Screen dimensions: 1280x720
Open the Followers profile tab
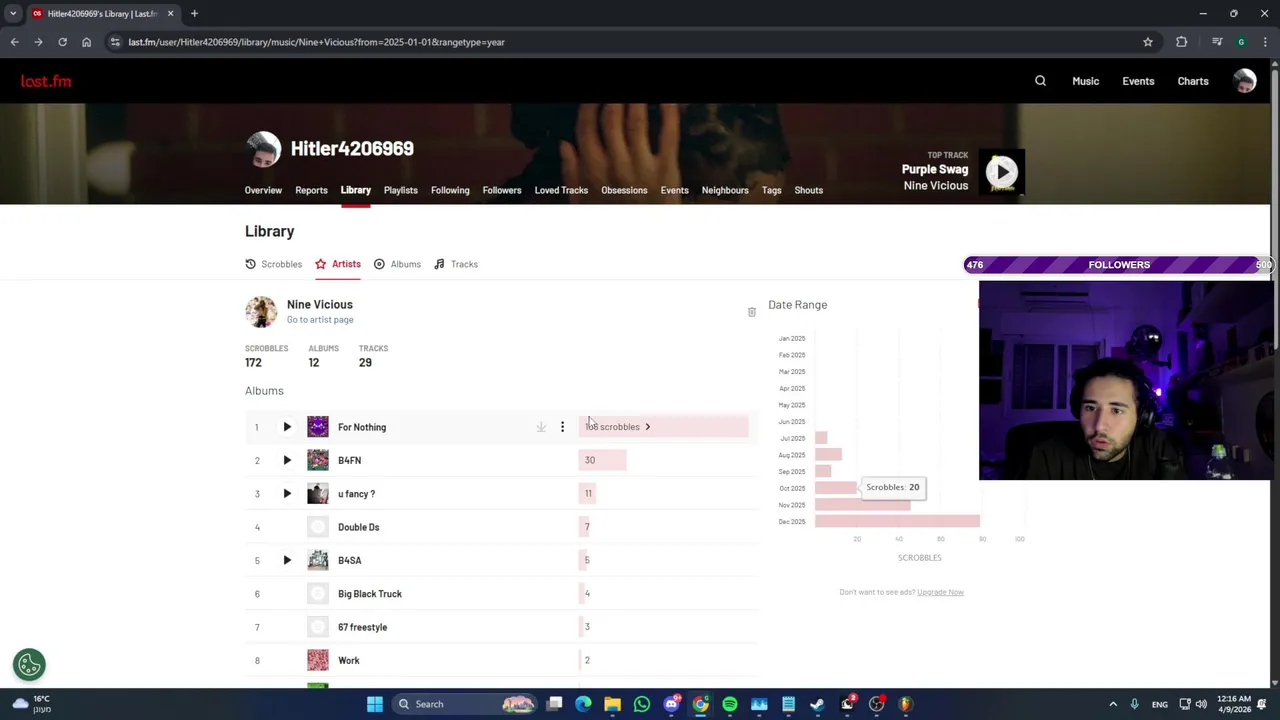point(502,190)
